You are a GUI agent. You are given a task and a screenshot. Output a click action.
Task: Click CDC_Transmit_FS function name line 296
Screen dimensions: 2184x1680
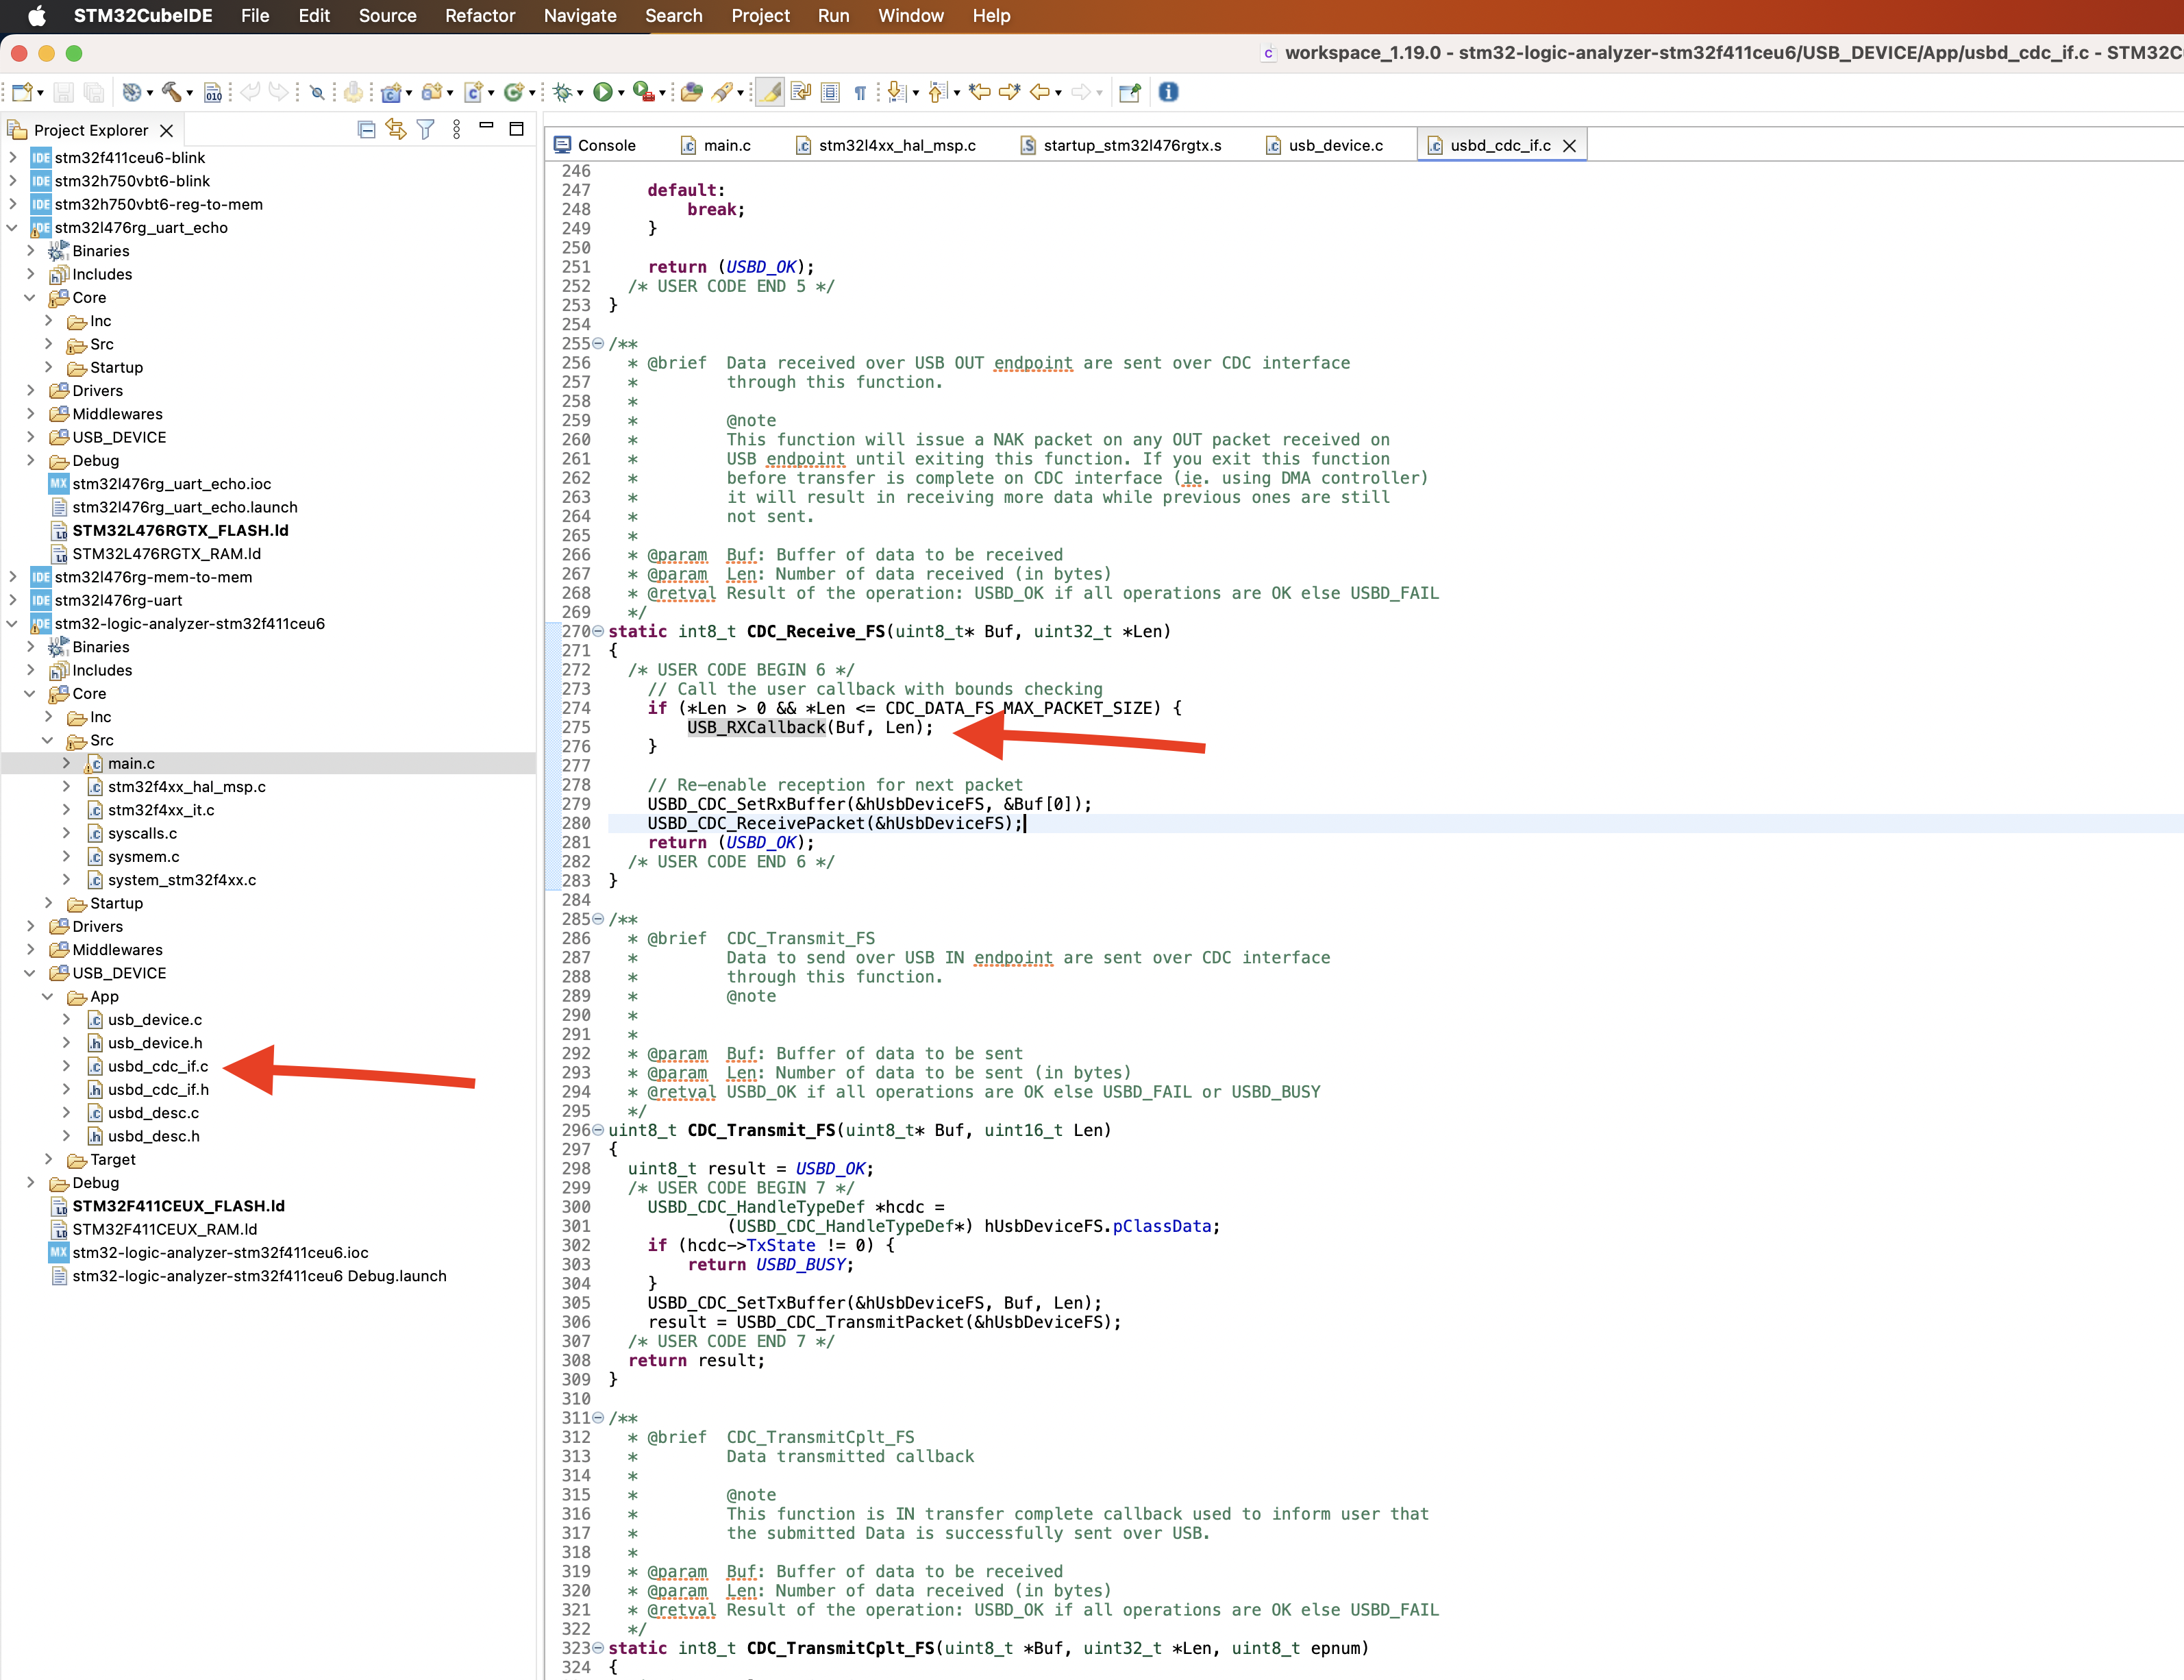pos(761,1130)
